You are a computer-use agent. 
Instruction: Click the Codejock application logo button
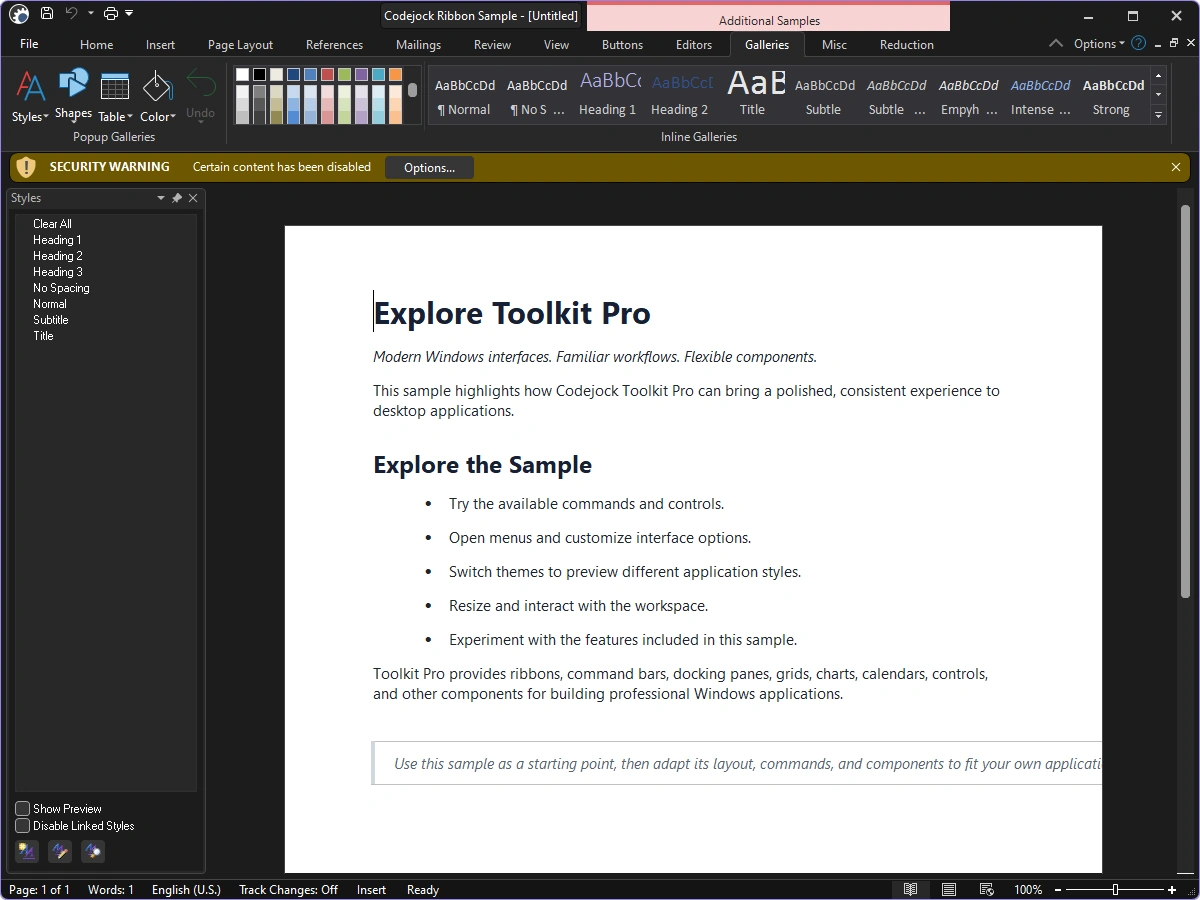pyautogui.click(x=19, y=14)
